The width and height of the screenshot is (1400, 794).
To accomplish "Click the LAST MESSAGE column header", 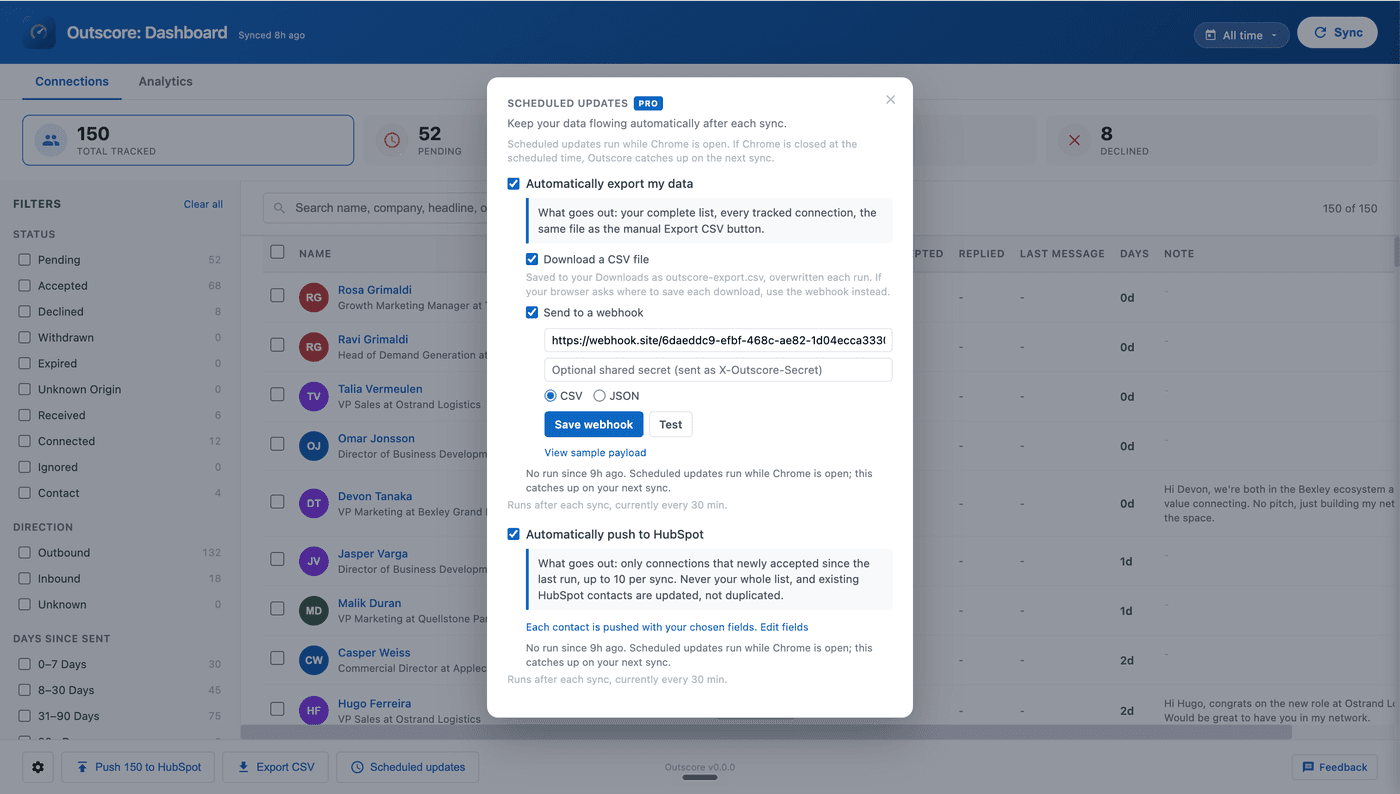I will (1062, 254).
